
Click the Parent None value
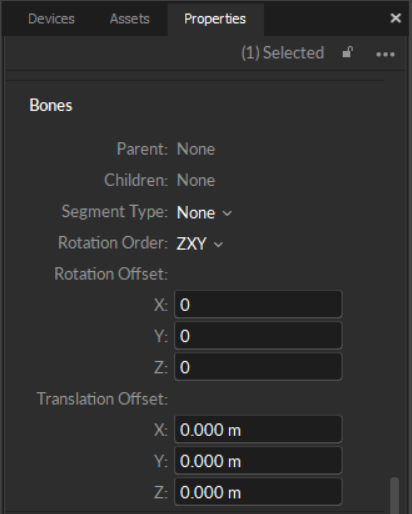(196, 149)
